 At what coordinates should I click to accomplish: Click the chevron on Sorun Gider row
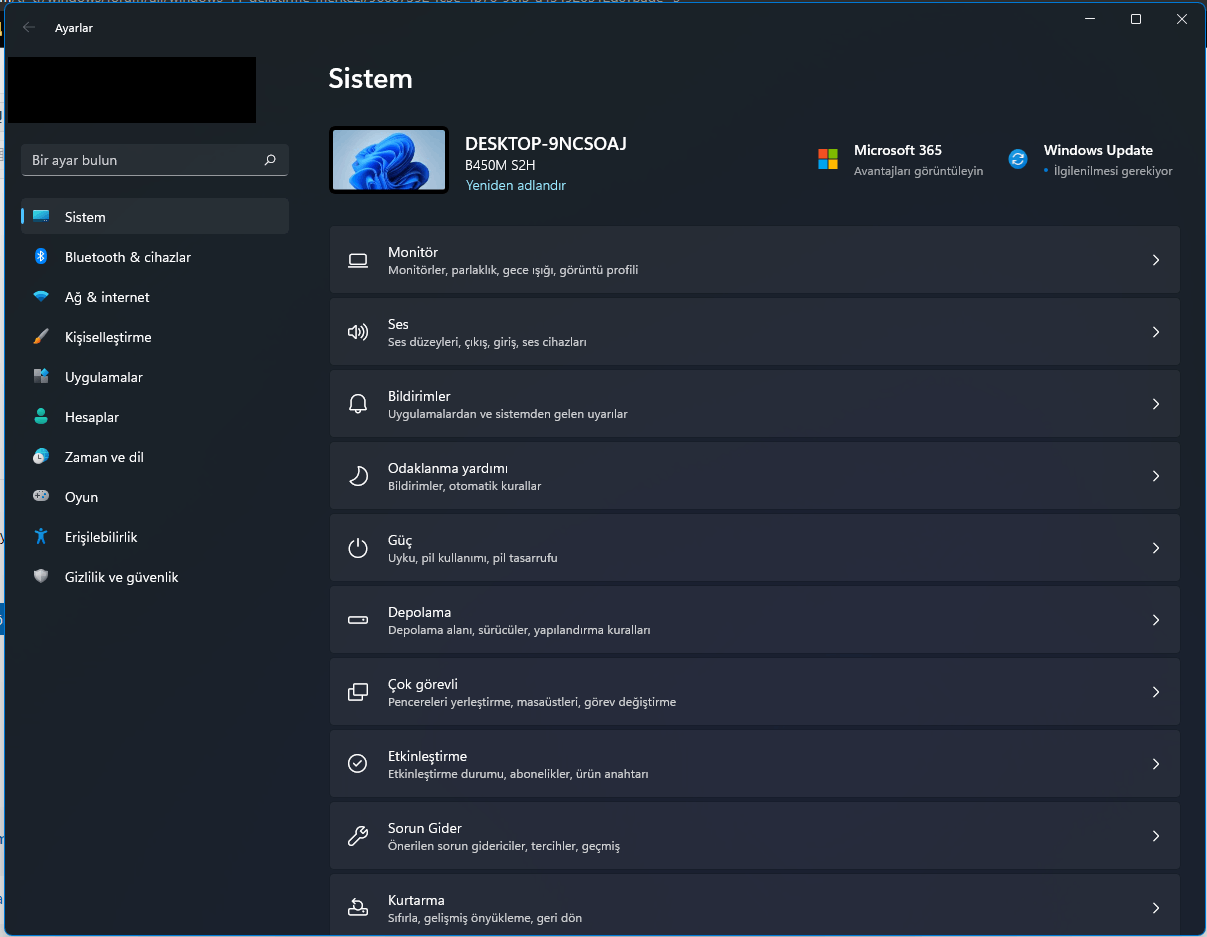[1156, 836]
